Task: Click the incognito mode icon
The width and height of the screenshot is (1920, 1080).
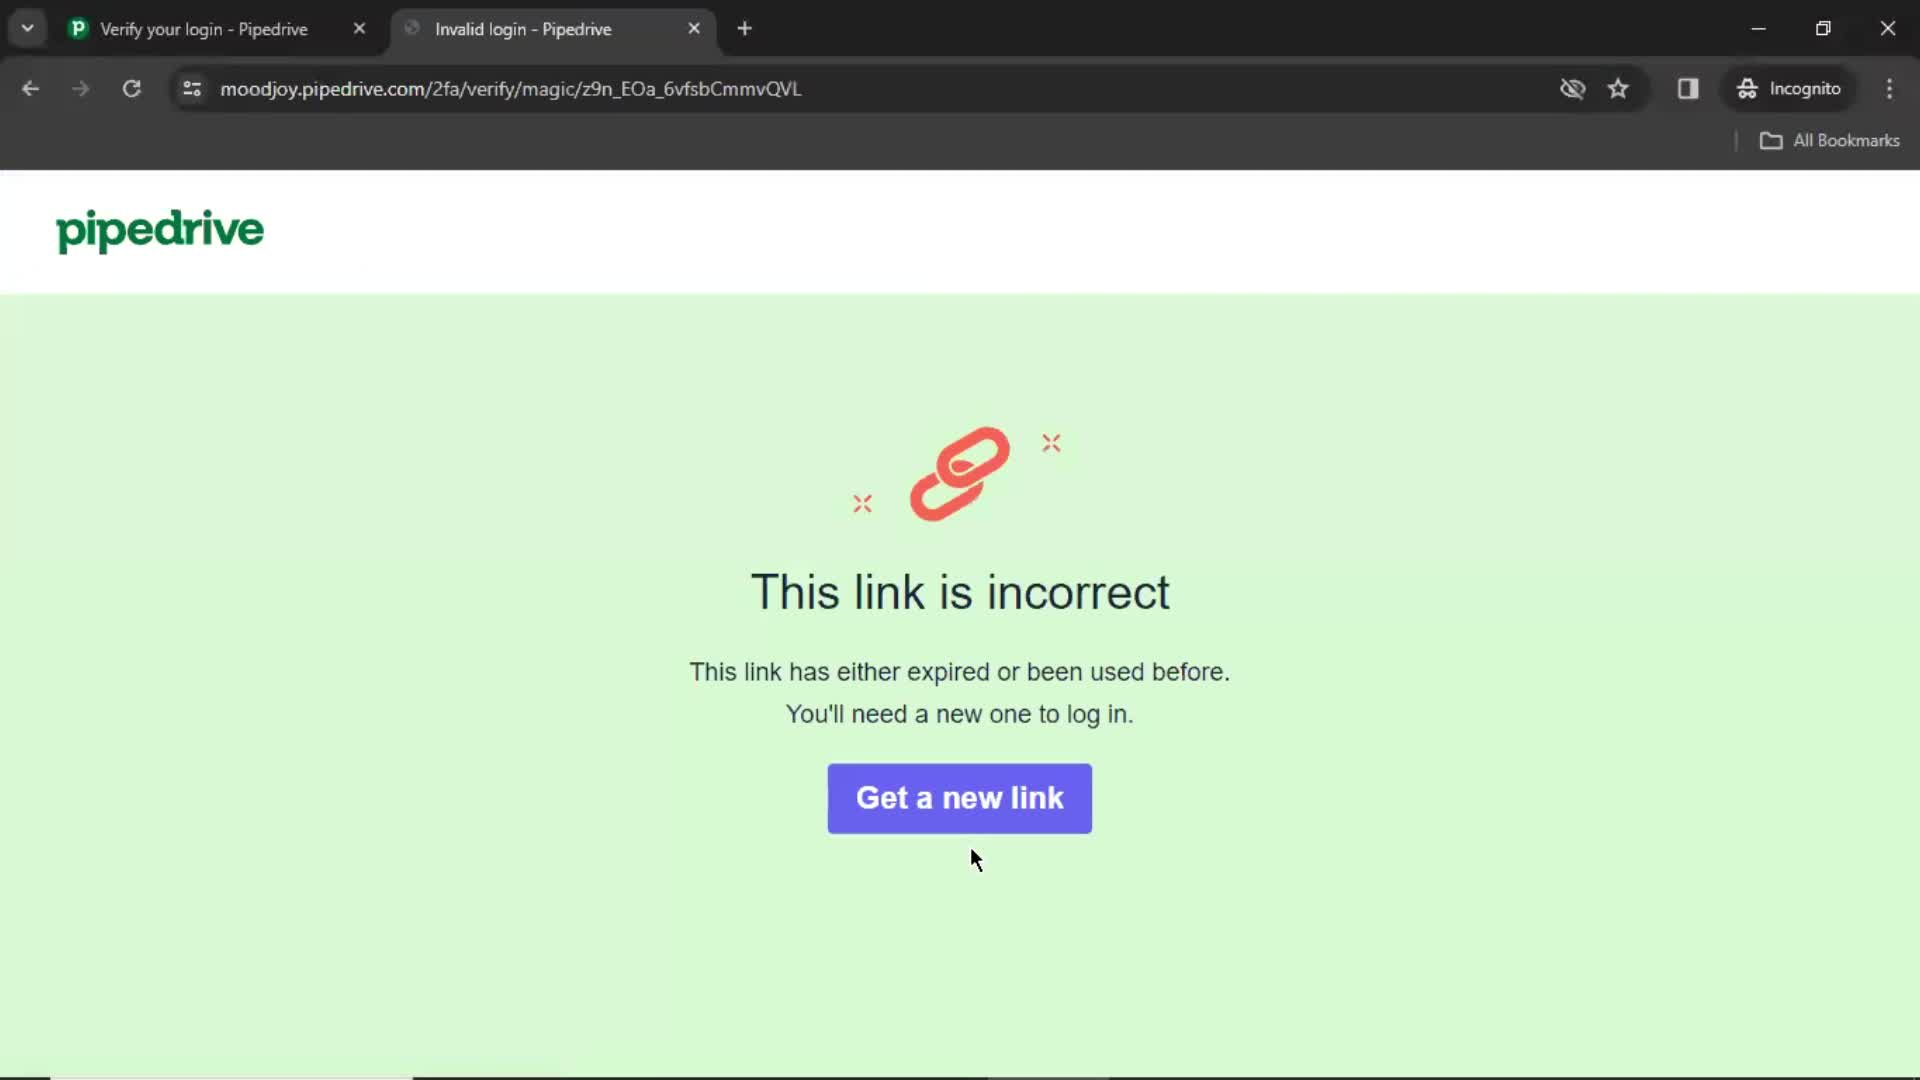Action: [x=1746, y=88]
